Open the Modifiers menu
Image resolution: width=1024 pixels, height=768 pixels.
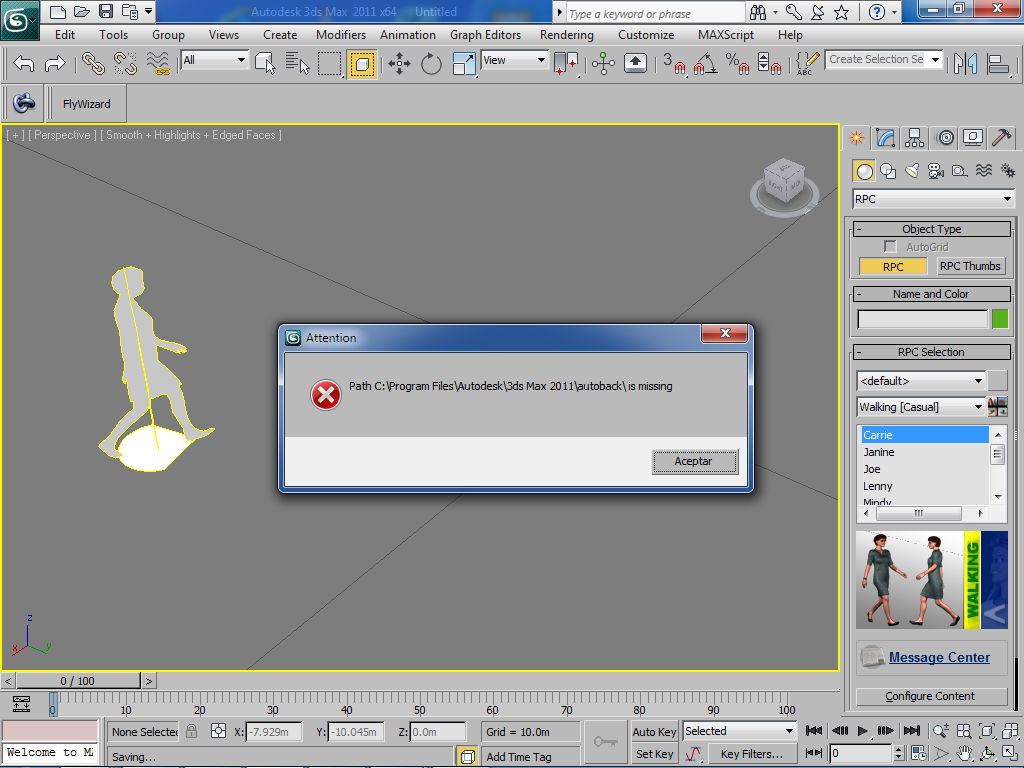coord(340,35)
